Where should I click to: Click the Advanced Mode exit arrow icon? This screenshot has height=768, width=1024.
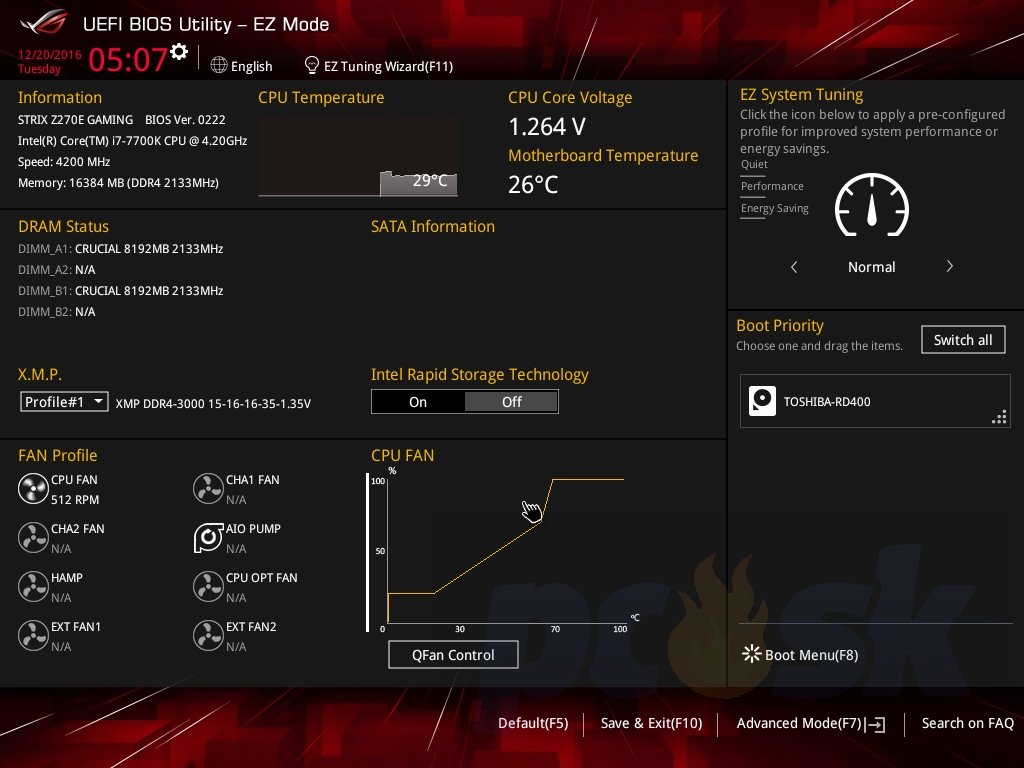coord(875,724)
